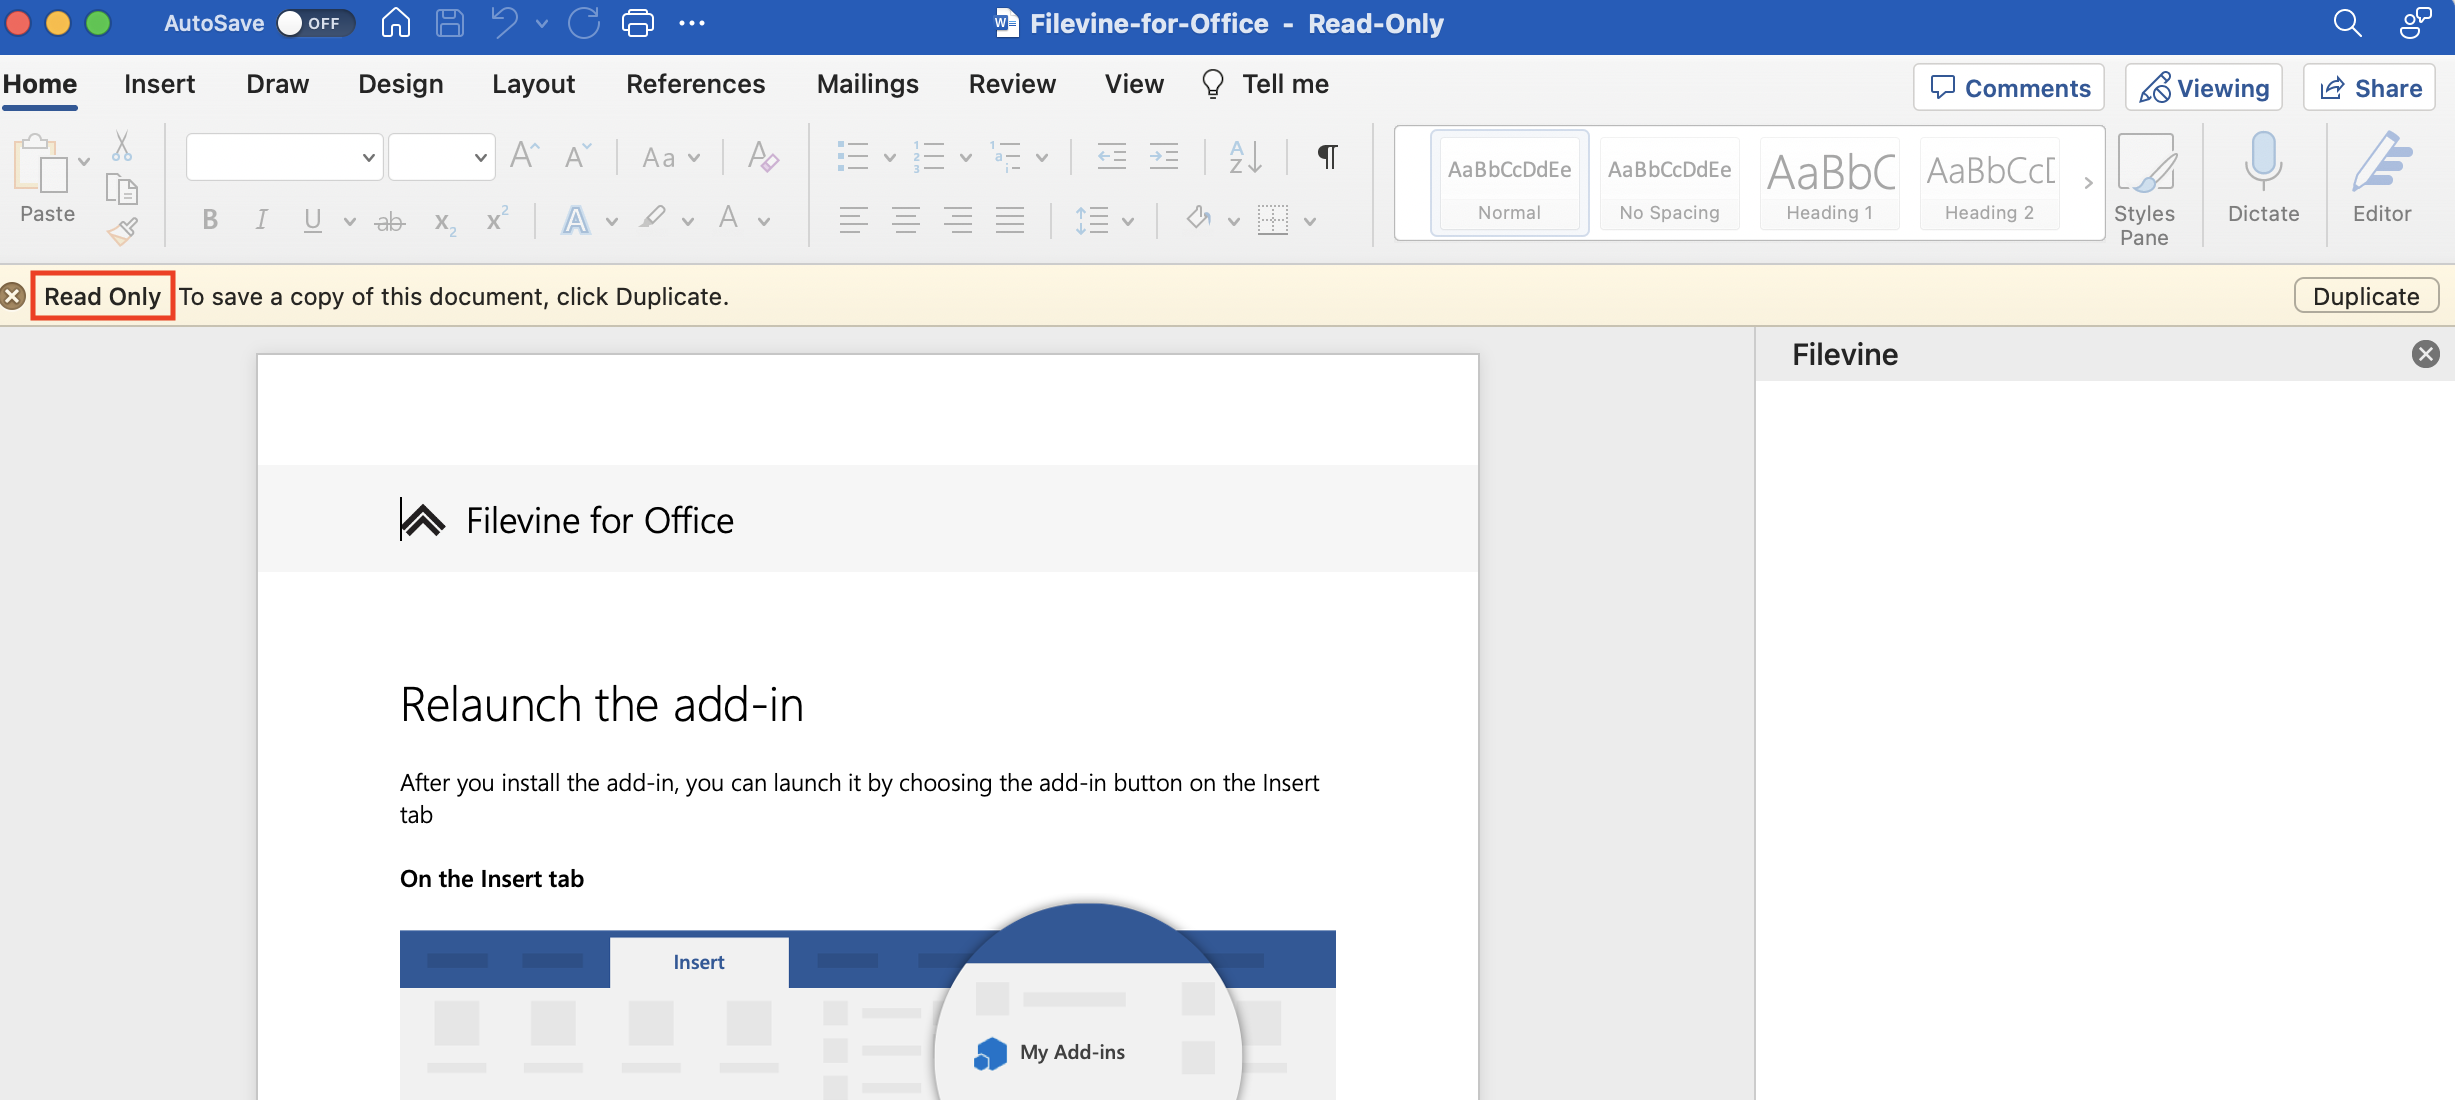Open the font color dropdown arrow
Image resolution: width=2455 pixels, height=1100 pixels.
pyautogui.click(x=763, y=221)
